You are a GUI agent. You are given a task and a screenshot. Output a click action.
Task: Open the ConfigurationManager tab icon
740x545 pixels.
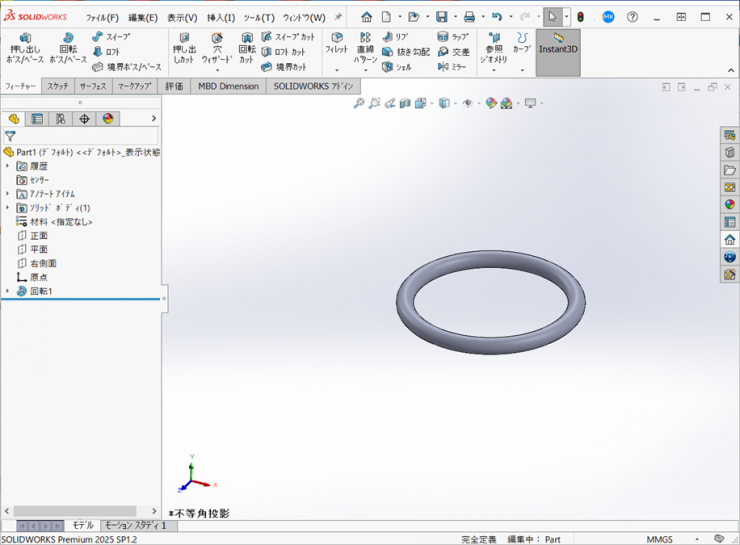(x=61, y=119)
